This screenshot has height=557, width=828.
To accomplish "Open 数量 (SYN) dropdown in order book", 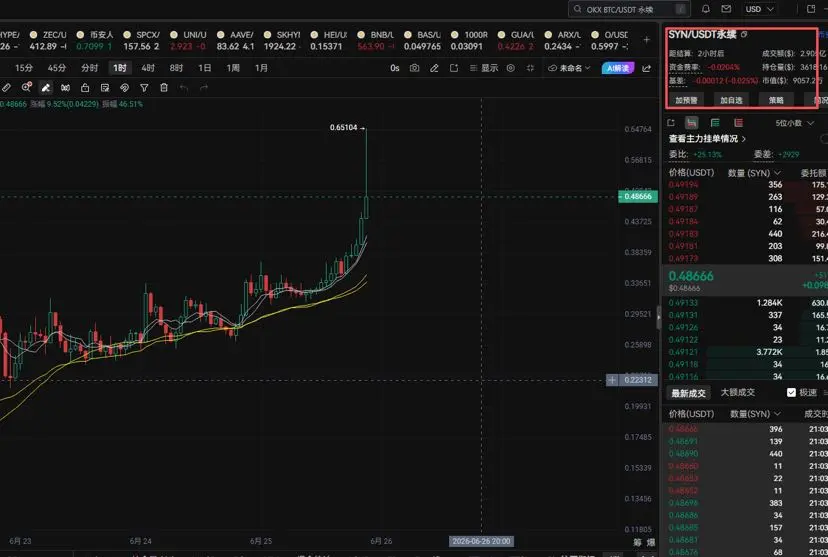I will (754, 173).
